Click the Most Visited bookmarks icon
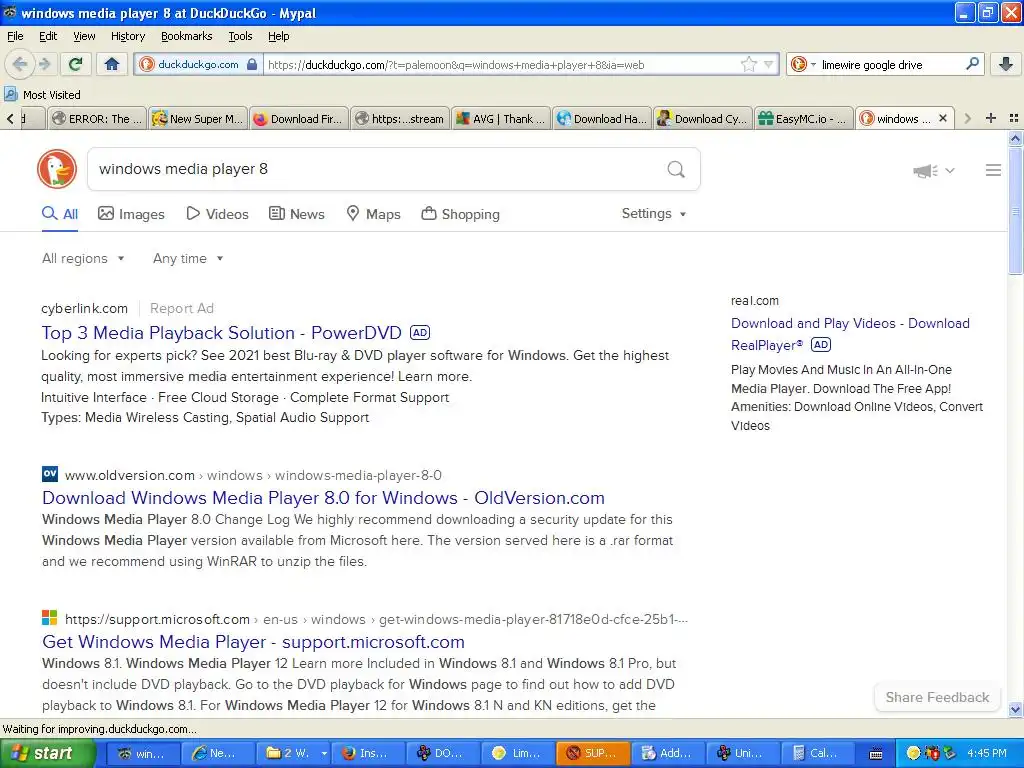 pyautogui.click(x=10, y=95)
